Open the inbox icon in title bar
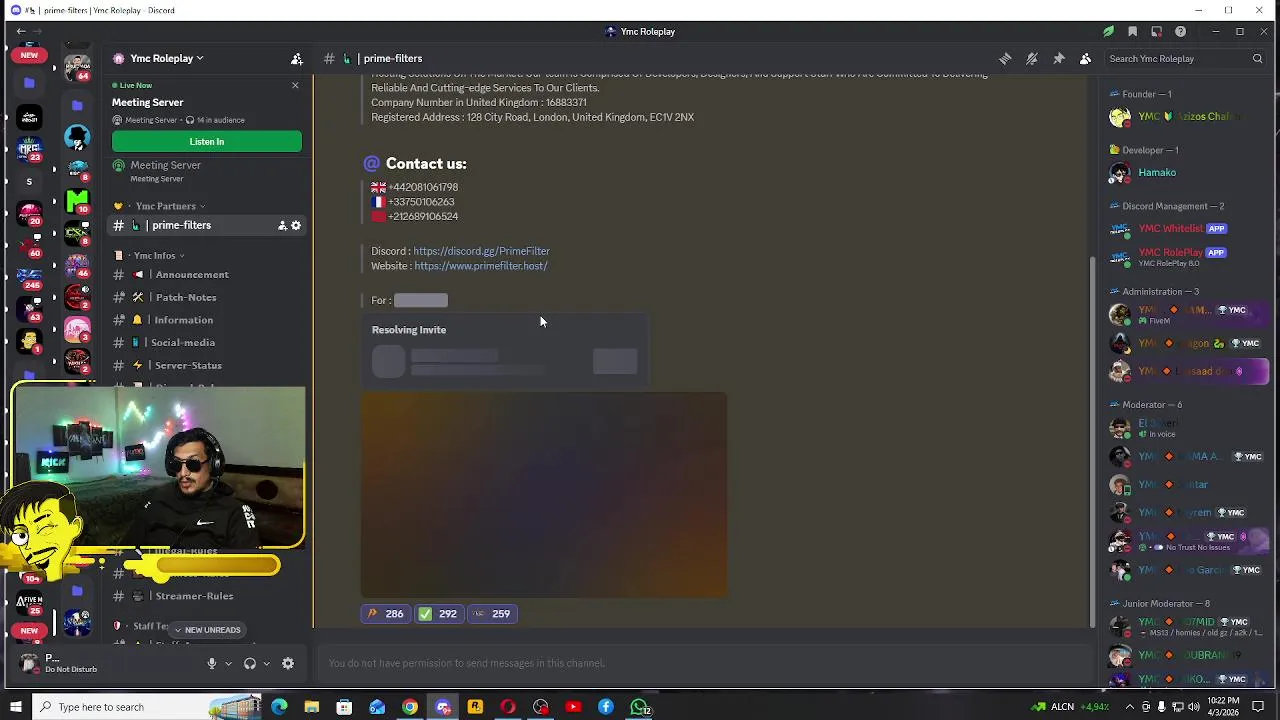The image size is (1280, 720). [1156, 32]
